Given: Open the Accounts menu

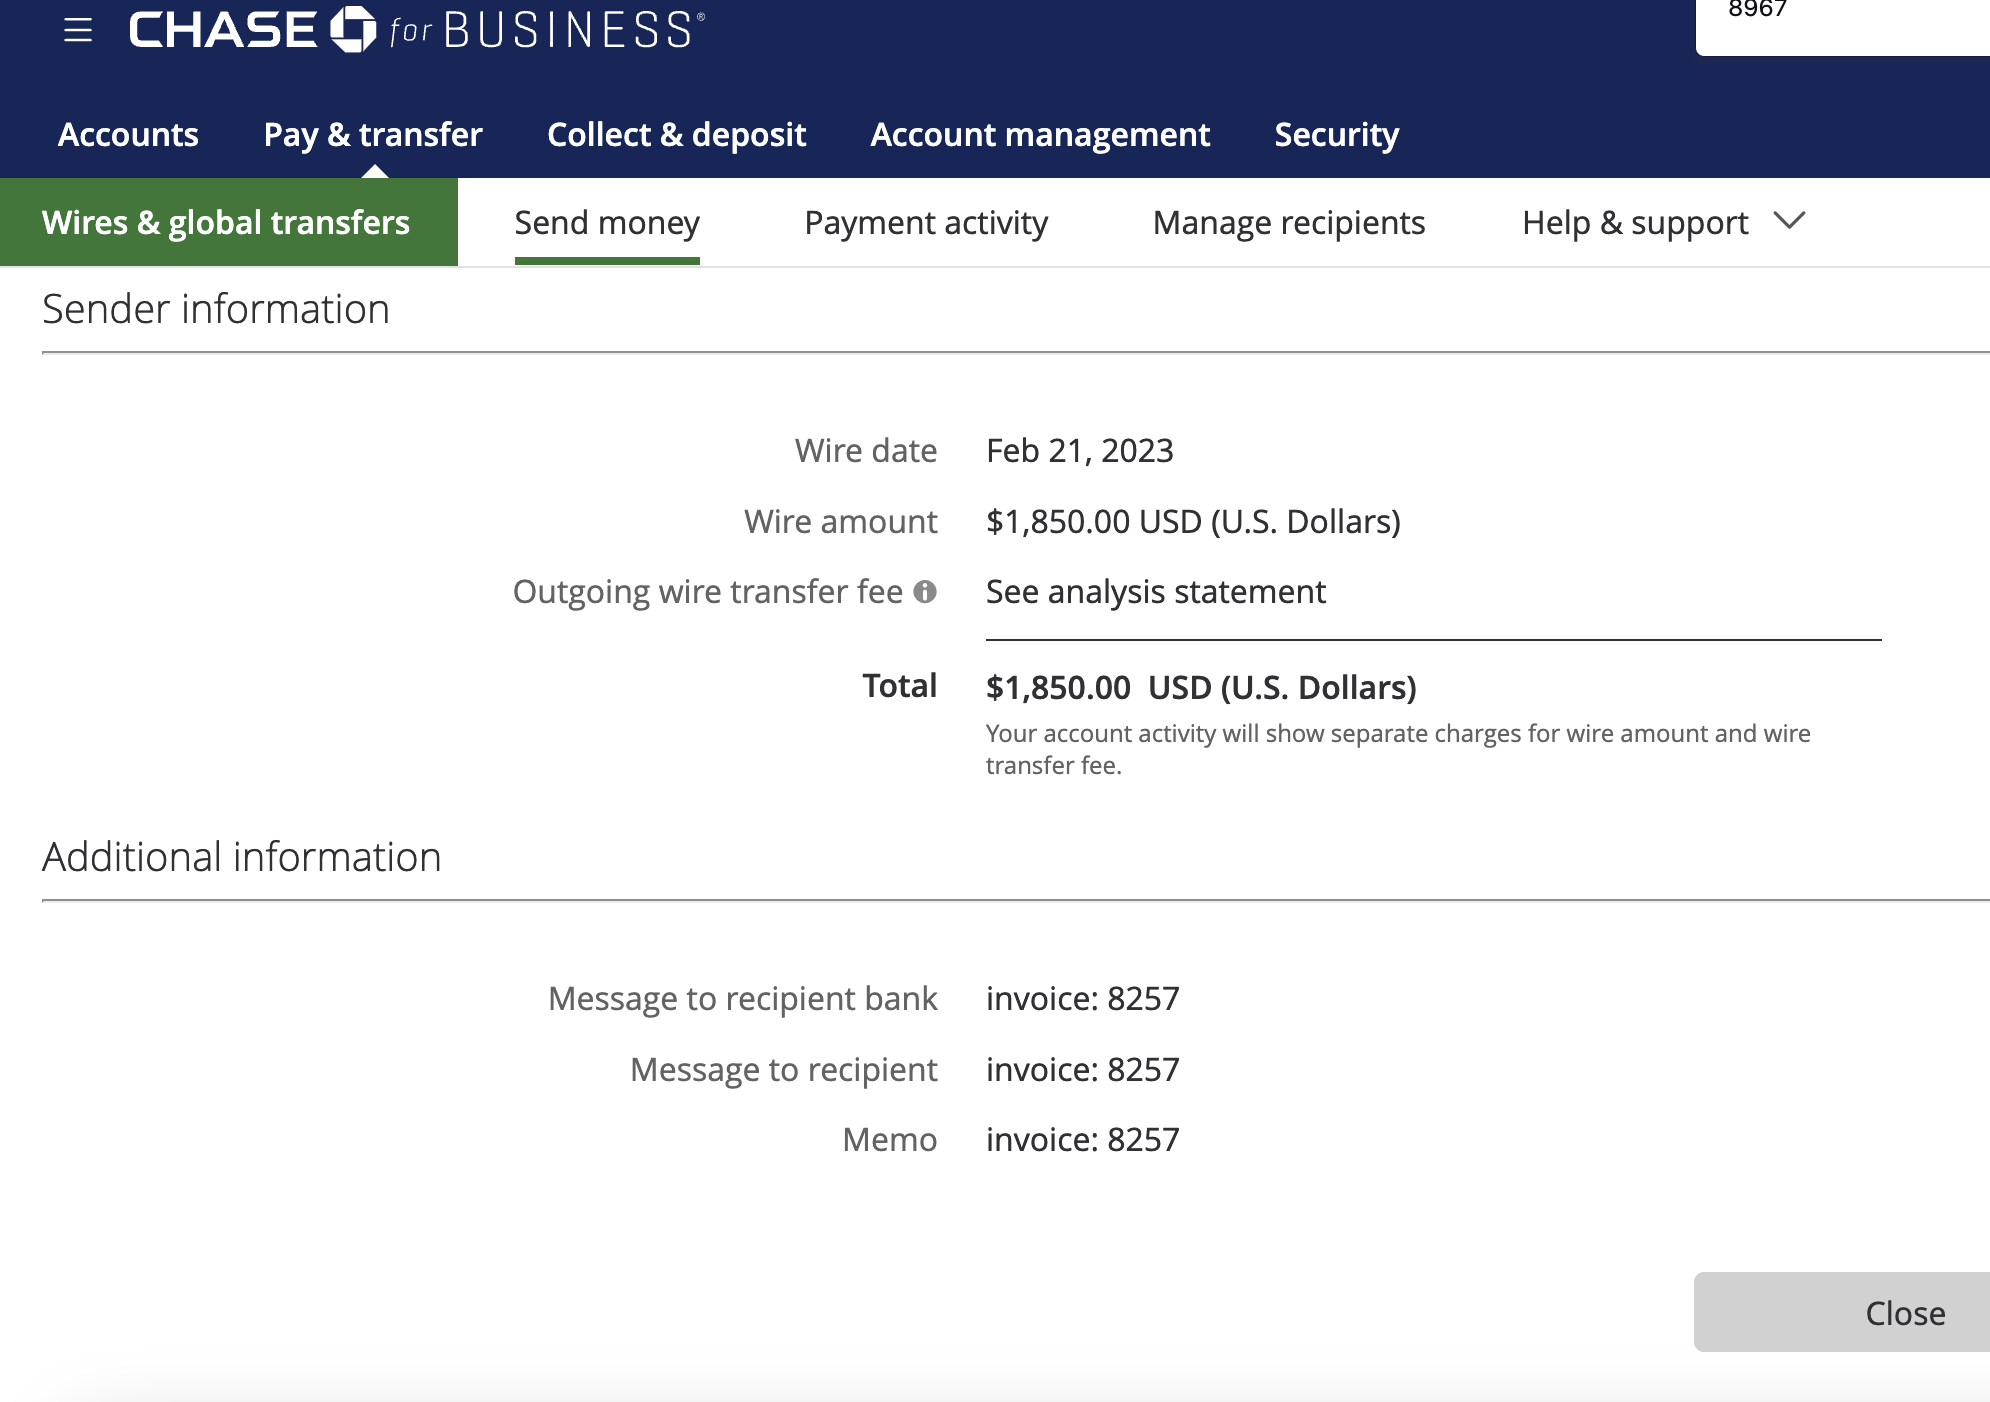Looking at the screenshot, I should coord(128,134).
